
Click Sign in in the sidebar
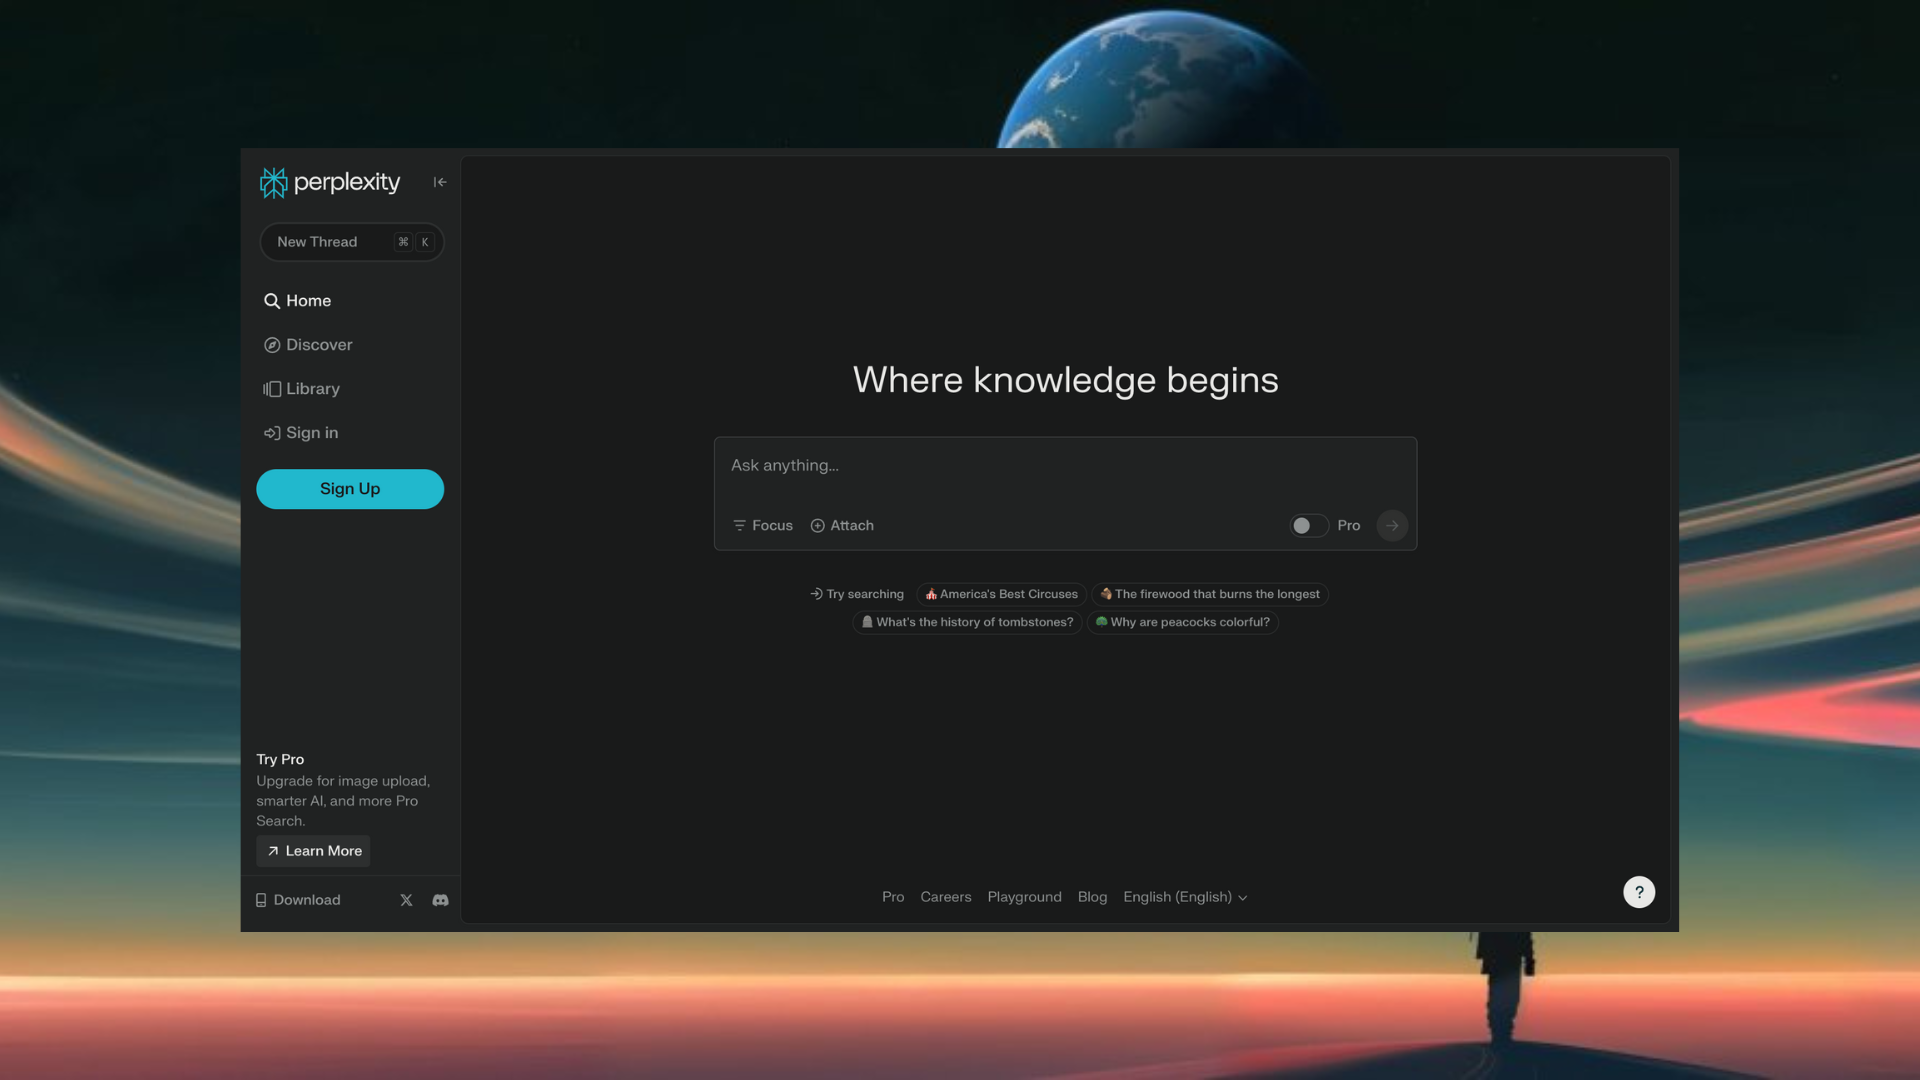(311, 433)
